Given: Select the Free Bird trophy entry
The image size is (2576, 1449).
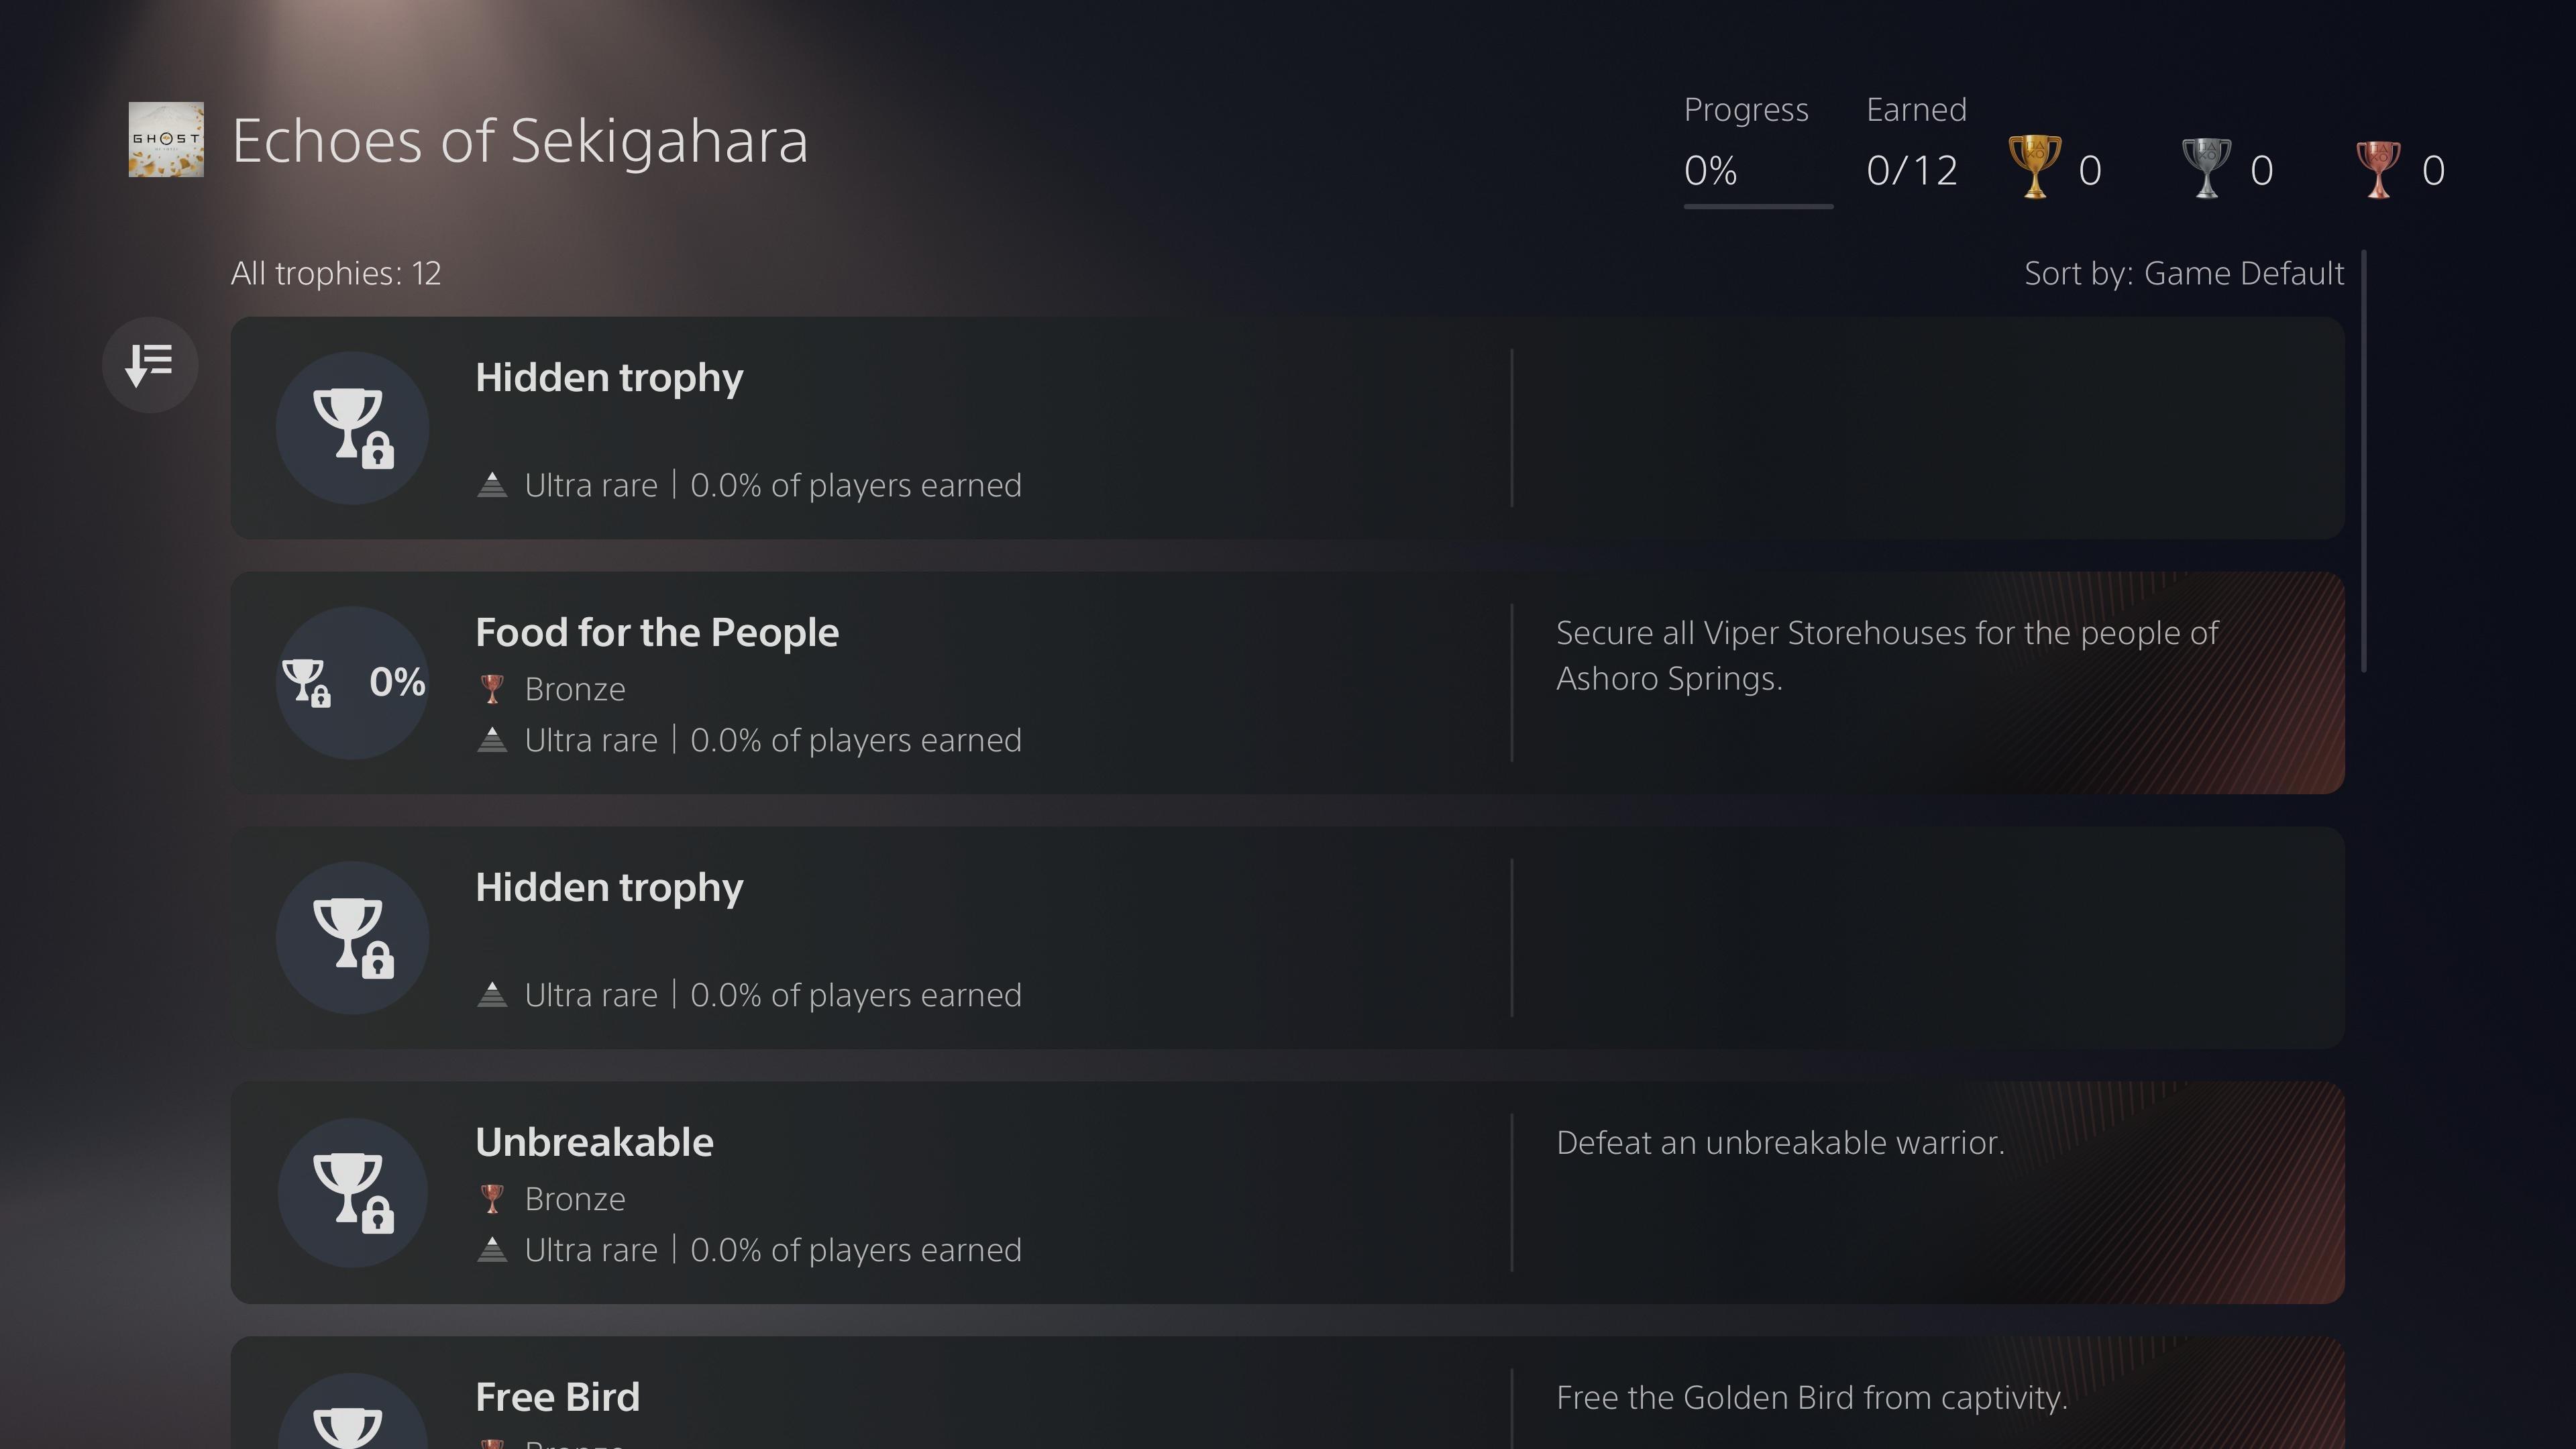Looking at the screenshot, I should point(1287,1393).
